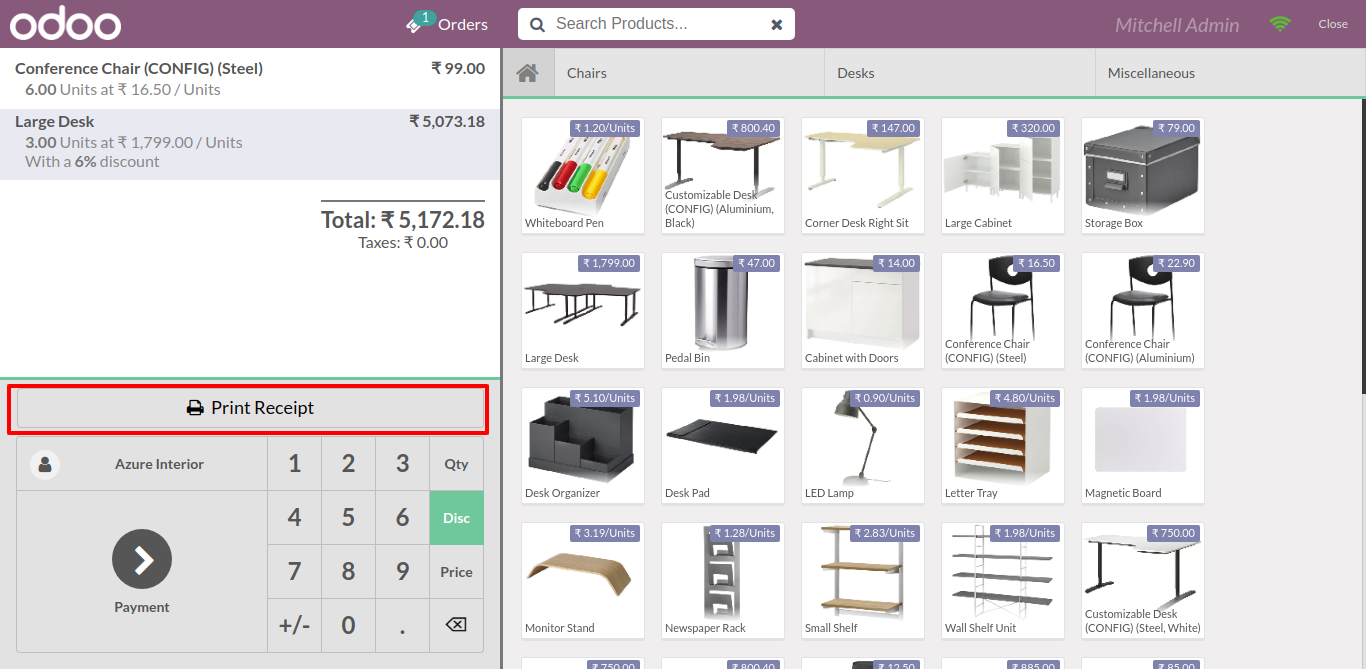Select the Cabinet with Doors product

click(863, 311)
